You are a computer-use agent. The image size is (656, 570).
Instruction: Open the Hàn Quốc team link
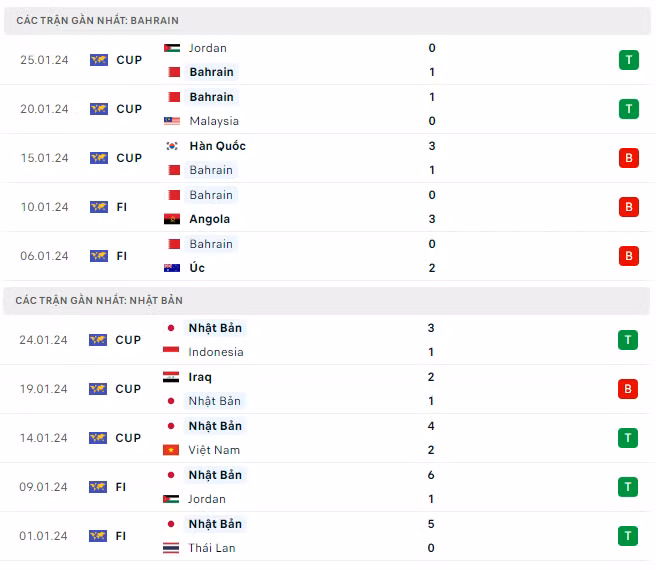pyautogui.click(x=218, y=146)
